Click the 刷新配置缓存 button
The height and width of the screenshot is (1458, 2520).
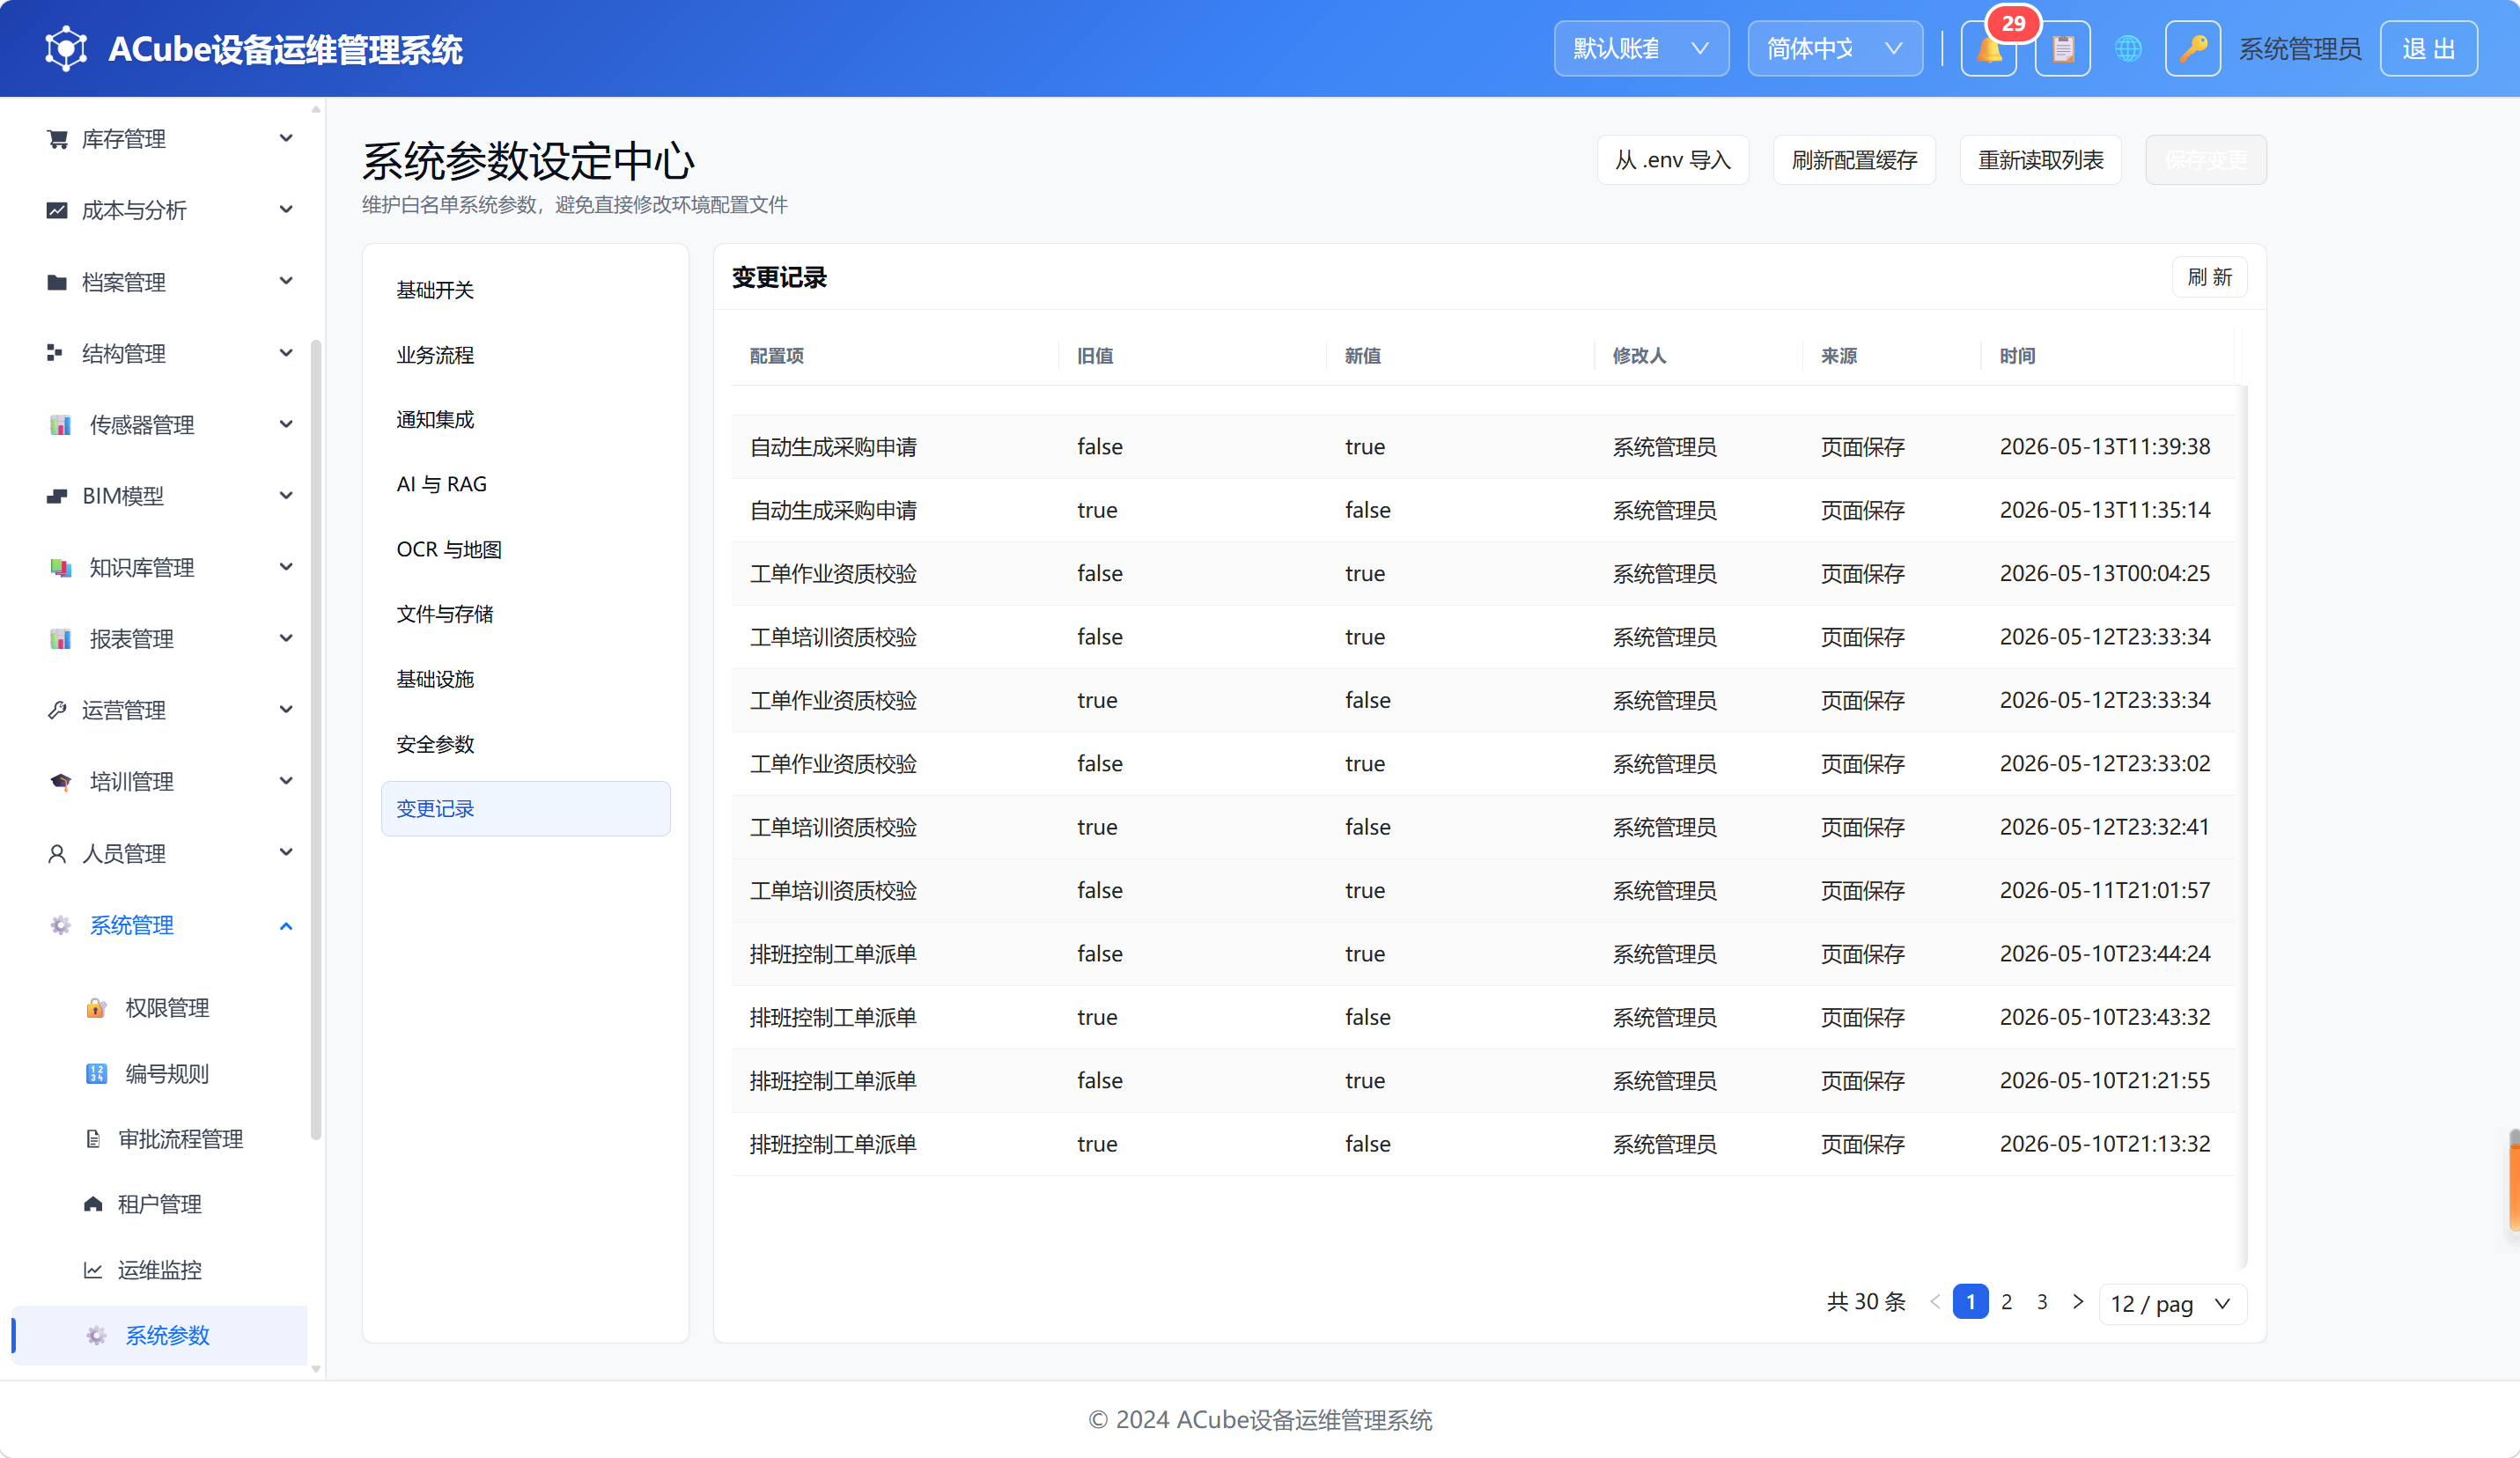coord(1854,160)
